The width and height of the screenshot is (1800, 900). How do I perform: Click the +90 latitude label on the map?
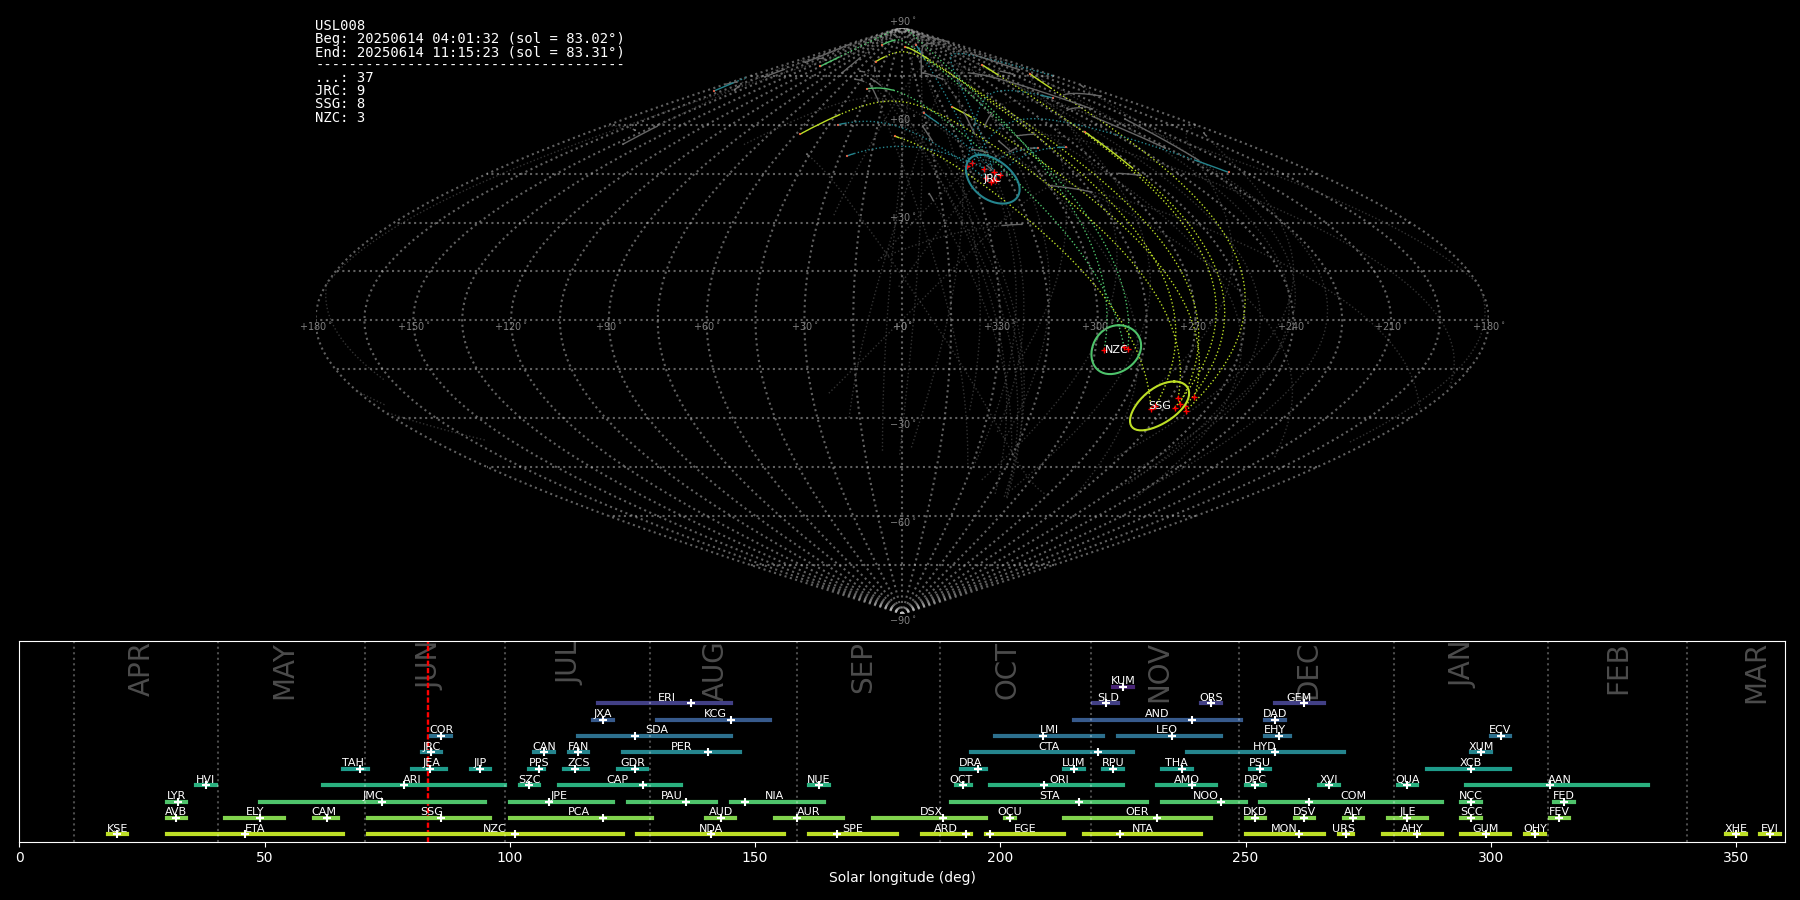pos(901,22)
